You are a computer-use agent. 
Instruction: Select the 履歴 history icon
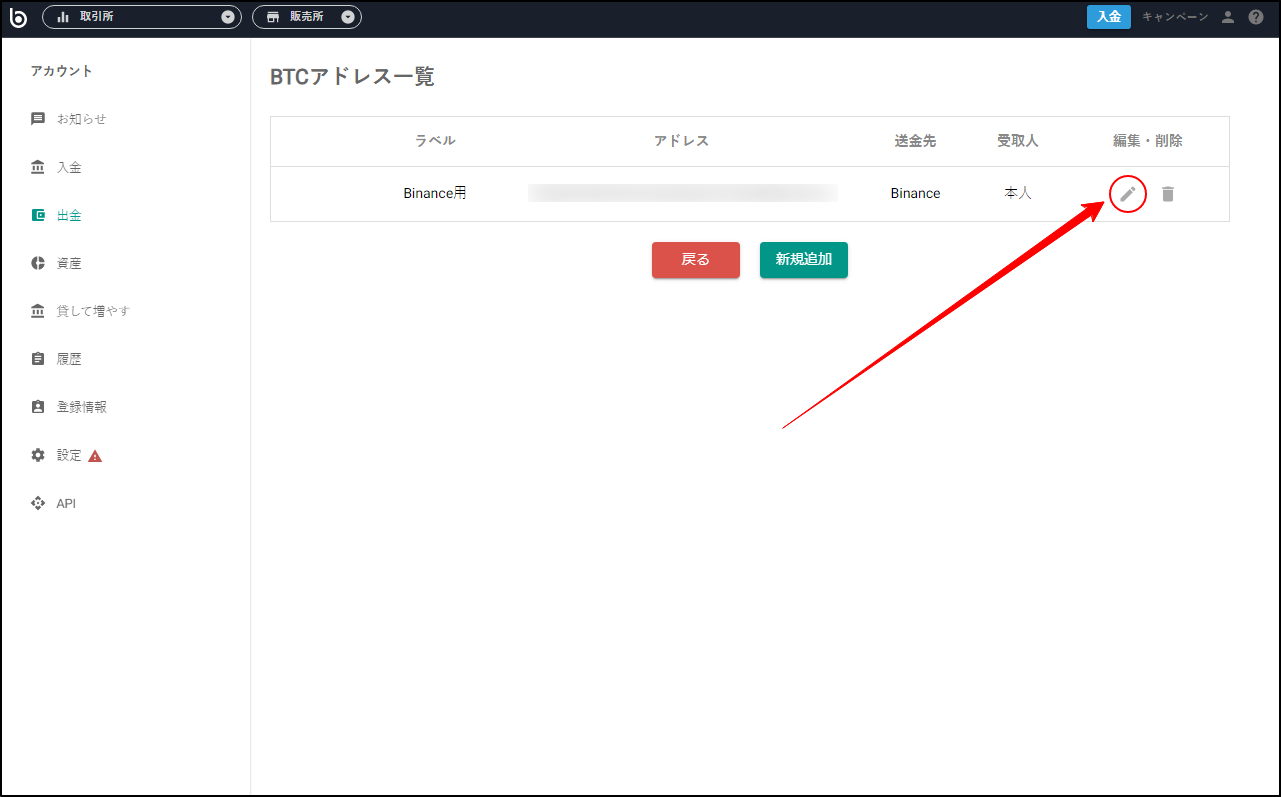click(x=38, y=358)
